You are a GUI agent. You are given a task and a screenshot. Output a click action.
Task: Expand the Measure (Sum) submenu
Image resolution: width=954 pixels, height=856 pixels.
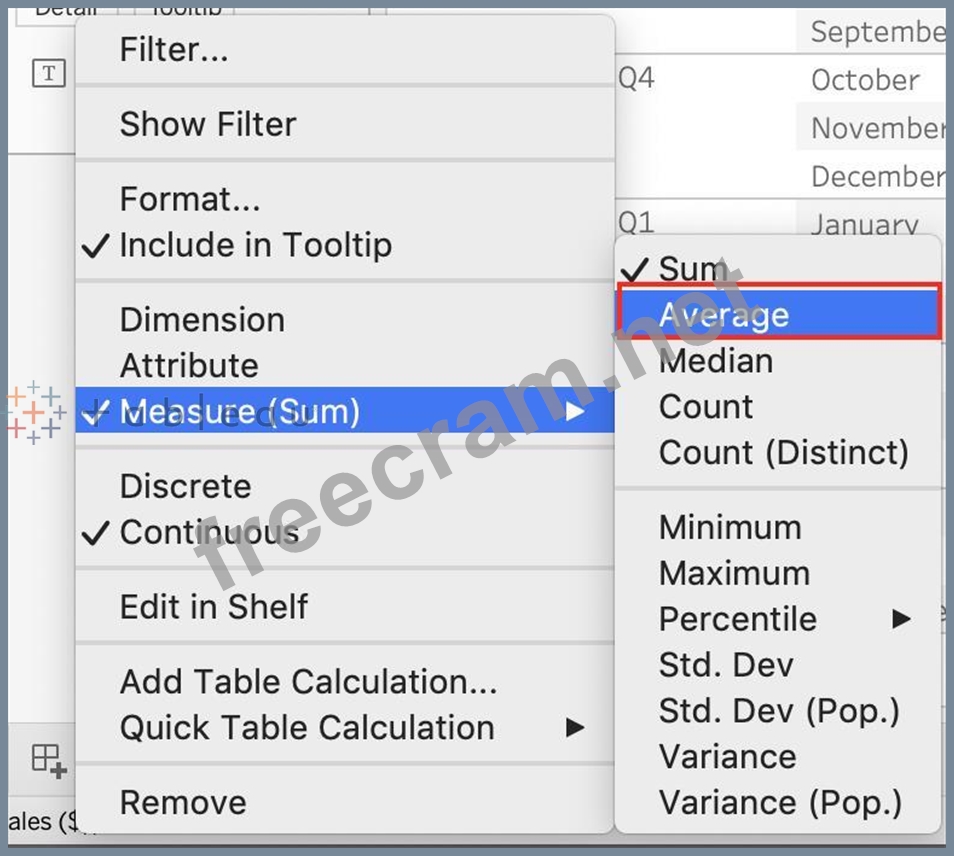(x=574, y=411)
